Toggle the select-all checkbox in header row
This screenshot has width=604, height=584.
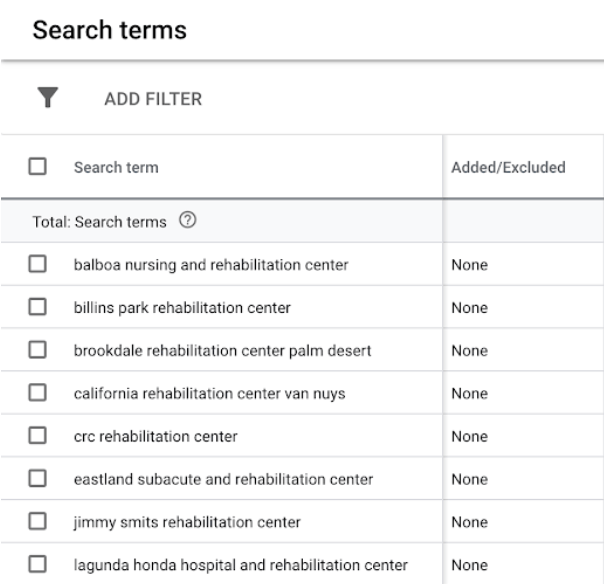click(38, 168)
